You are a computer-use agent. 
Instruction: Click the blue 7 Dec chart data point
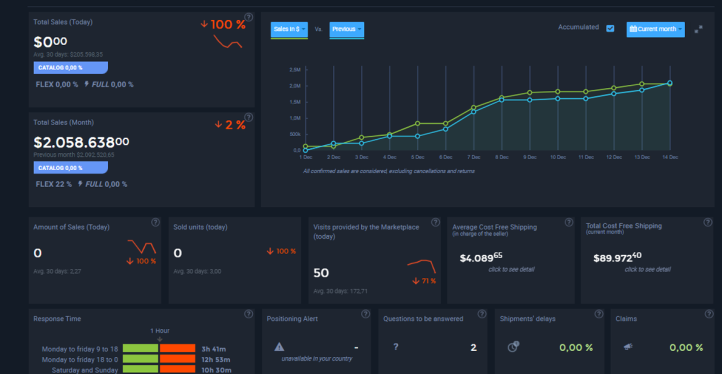(x=473, y=111)
